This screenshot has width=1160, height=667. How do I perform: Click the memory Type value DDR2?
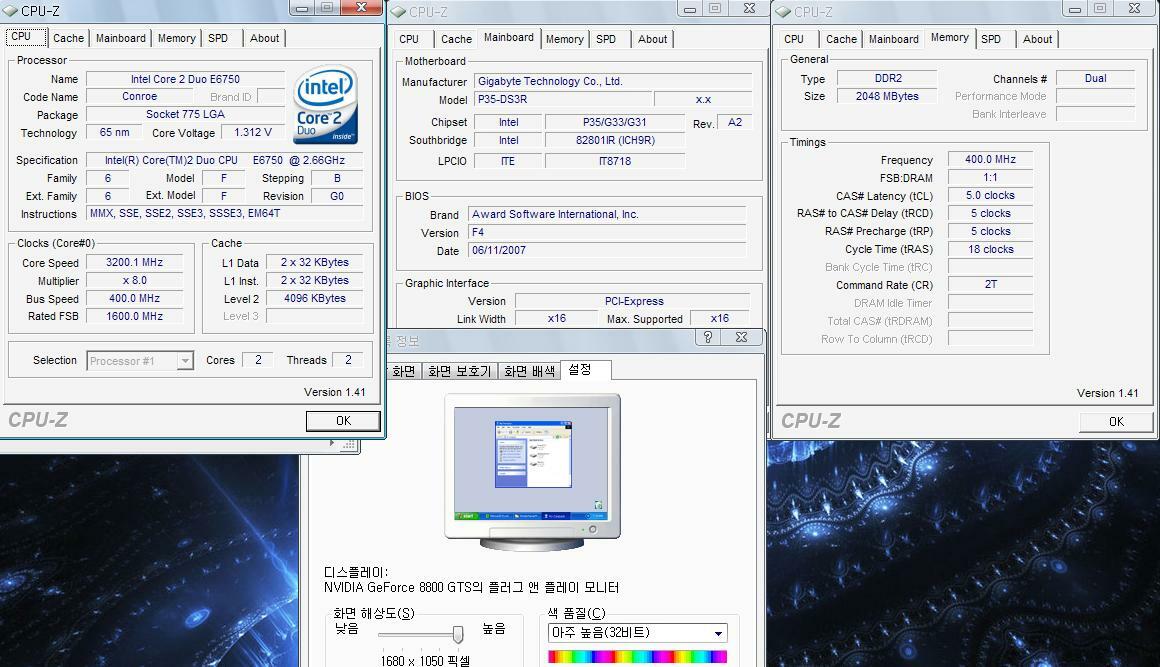[888, 78]
